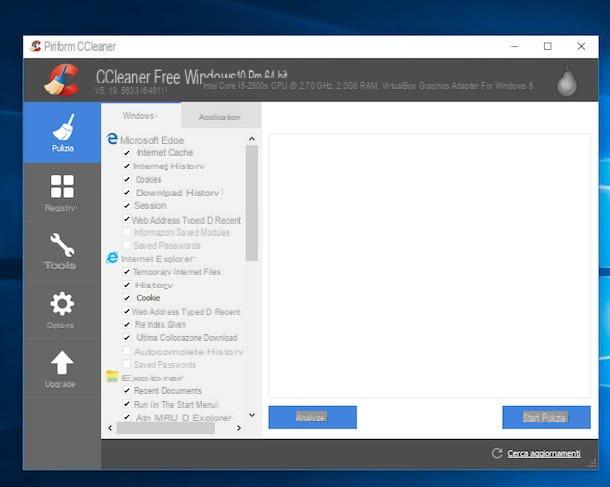The height and width of the screenshot is (487, 610).
Task: Uncheck Ultima Collocazione Download
Action: 127,338
